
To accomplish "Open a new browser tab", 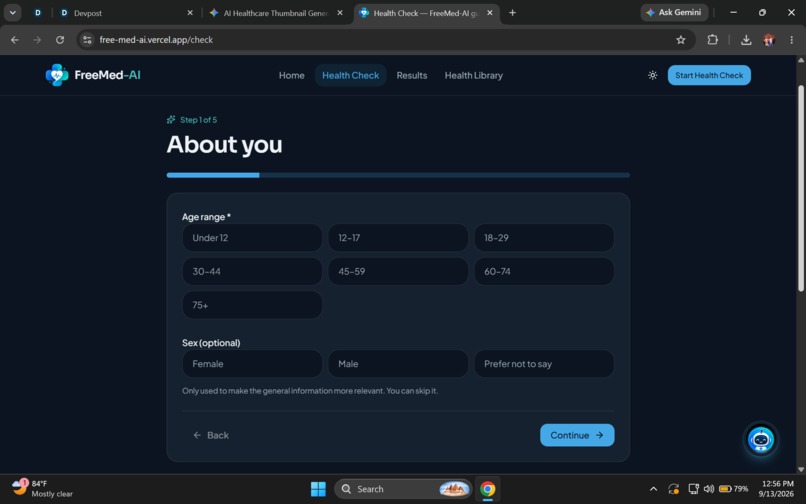I will pos(512,13).
